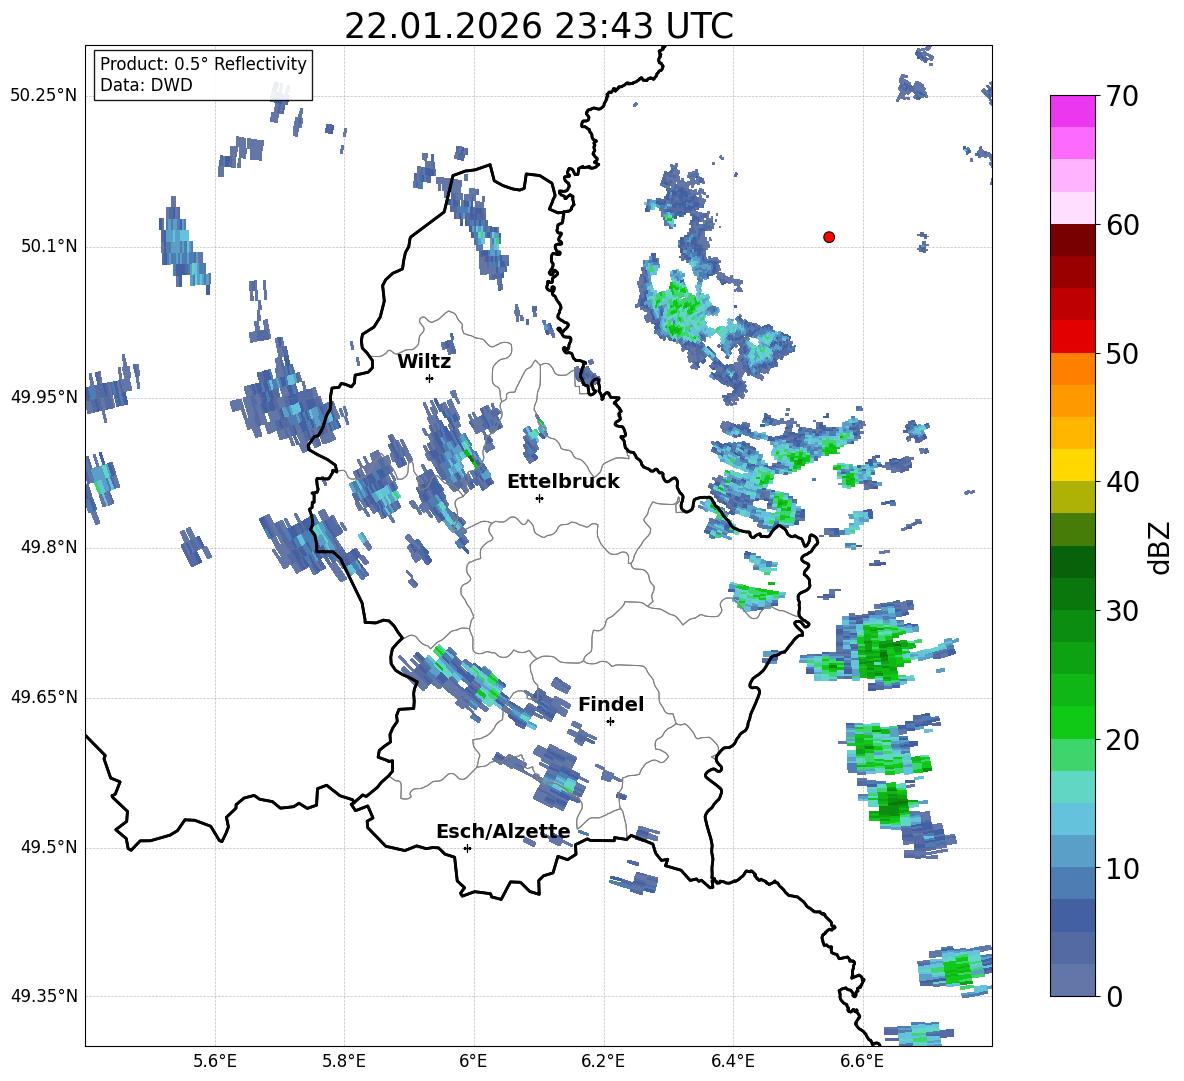Click the 6.2°E longitude label
The width and height of the screenshot is (1184, 1081).
tap(603, 1061)
